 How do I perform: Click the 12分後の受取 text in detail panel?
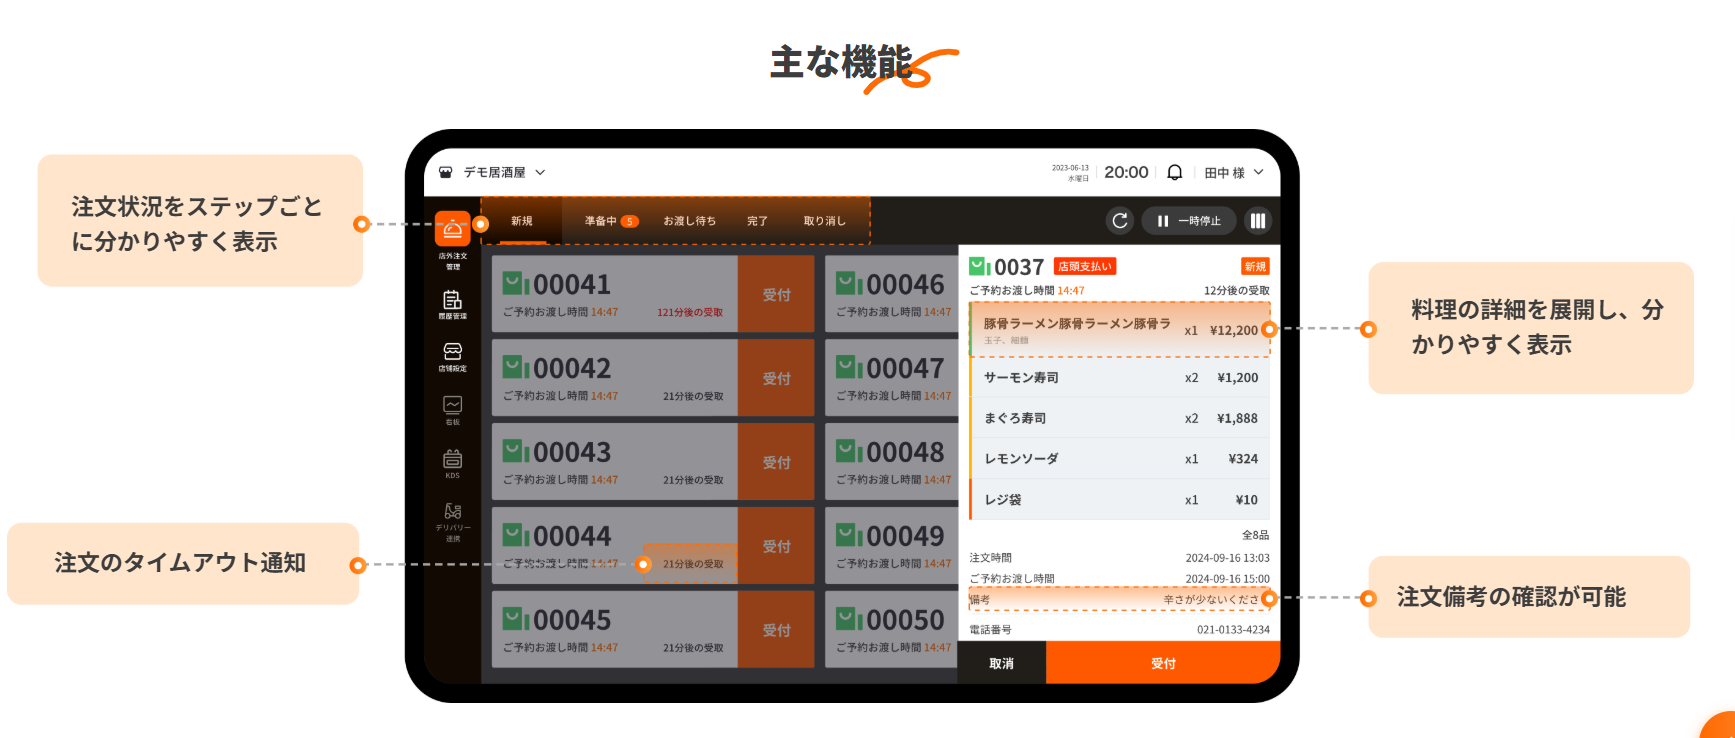pyautogui.click(x=1236, y=291)
